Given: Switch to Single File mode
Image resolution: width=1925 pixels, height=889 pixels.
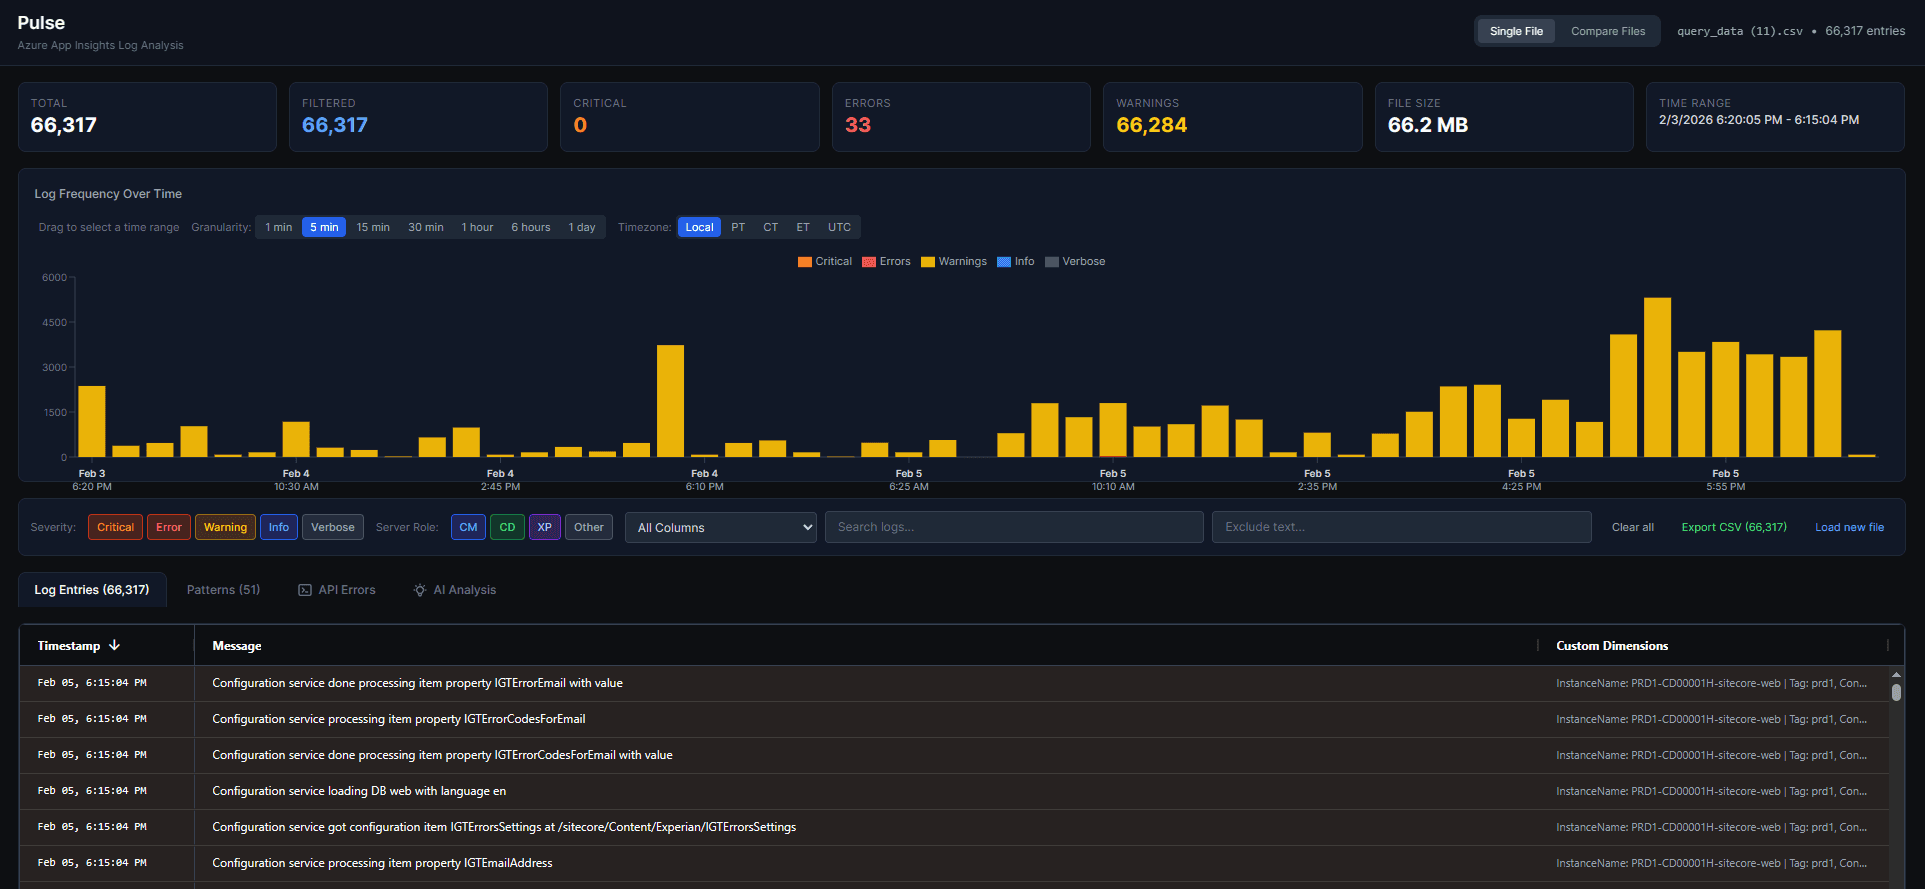Looking at the screenshot, I should (1516, 31).
